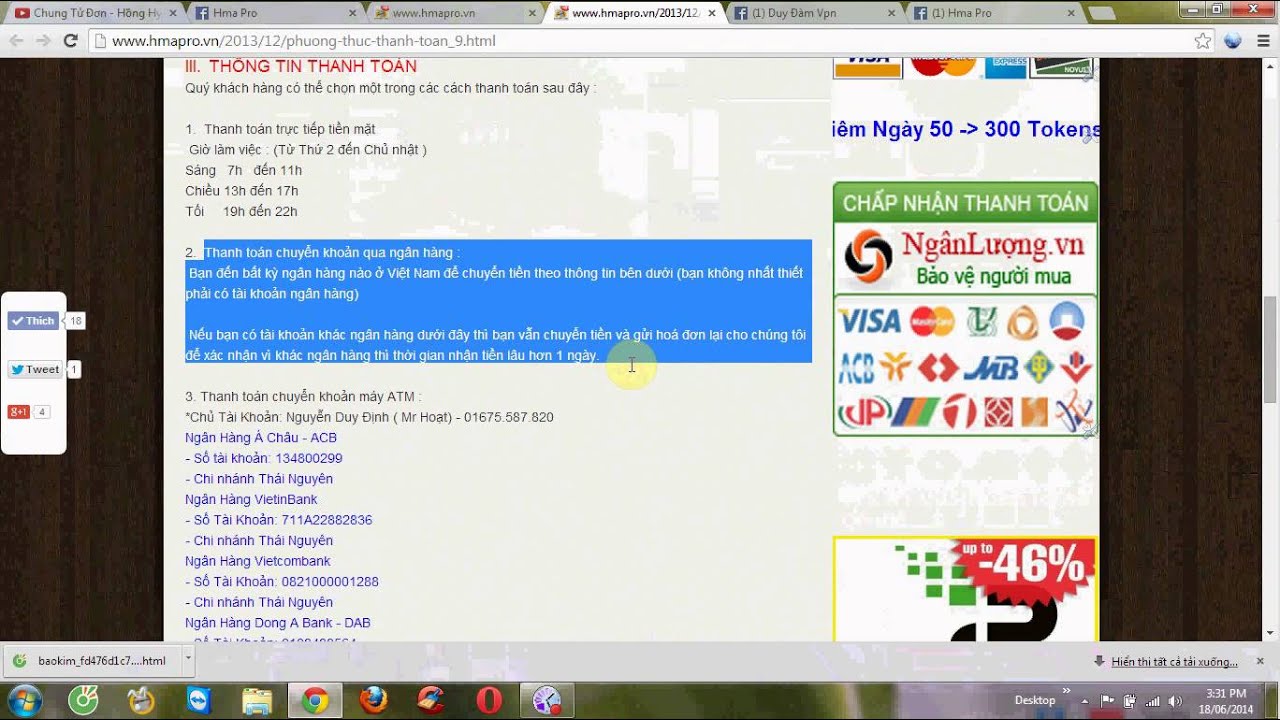Click the Facebook Thích like button
The image size is (1280, 720).
tap(33, 321)
